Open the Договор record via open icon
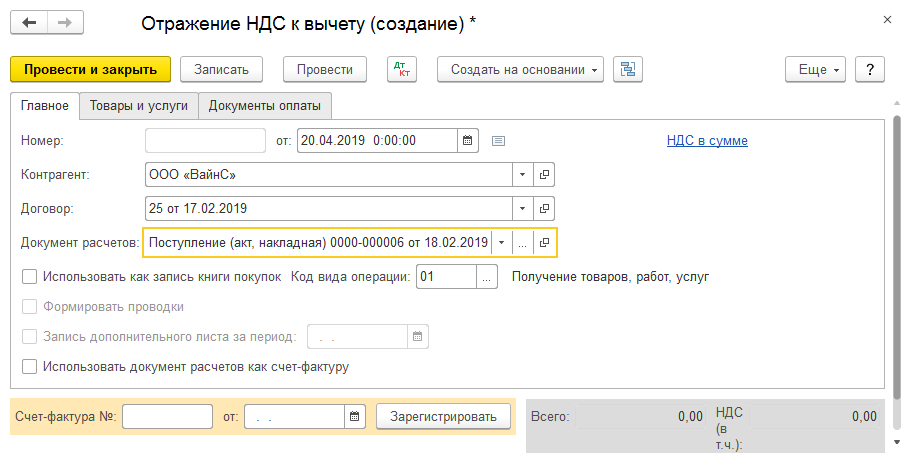This screenshot has width=904, height=458. click(x=545, y=208)
